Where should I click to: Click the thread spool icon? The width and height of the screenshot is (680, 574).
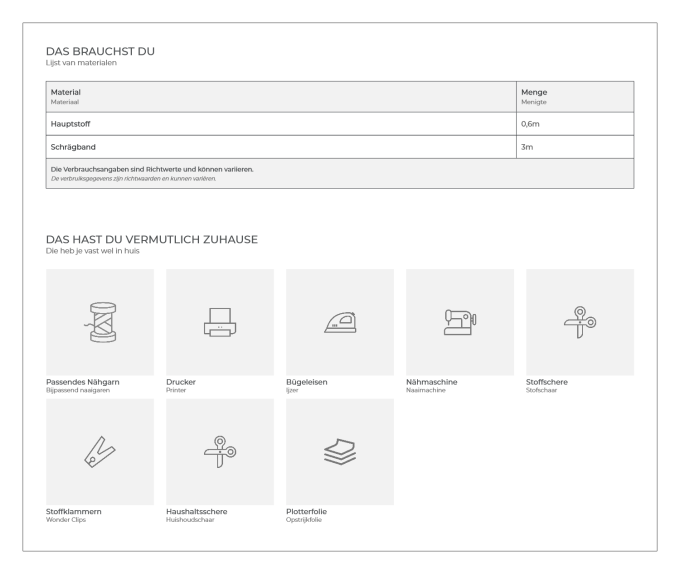click(x=100, y=322)
